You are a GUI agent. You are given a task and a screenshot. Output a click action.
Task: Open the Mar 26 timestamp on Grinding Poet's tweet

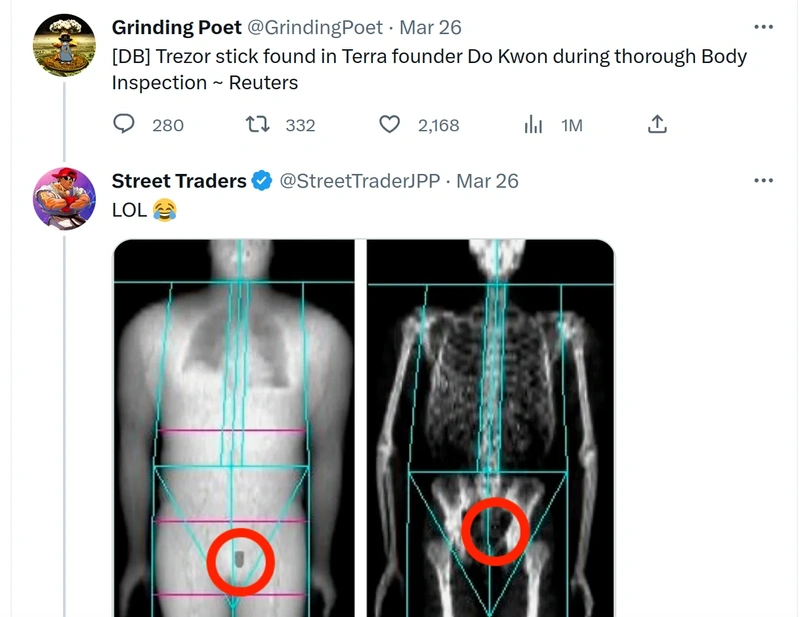click(430, 27)
